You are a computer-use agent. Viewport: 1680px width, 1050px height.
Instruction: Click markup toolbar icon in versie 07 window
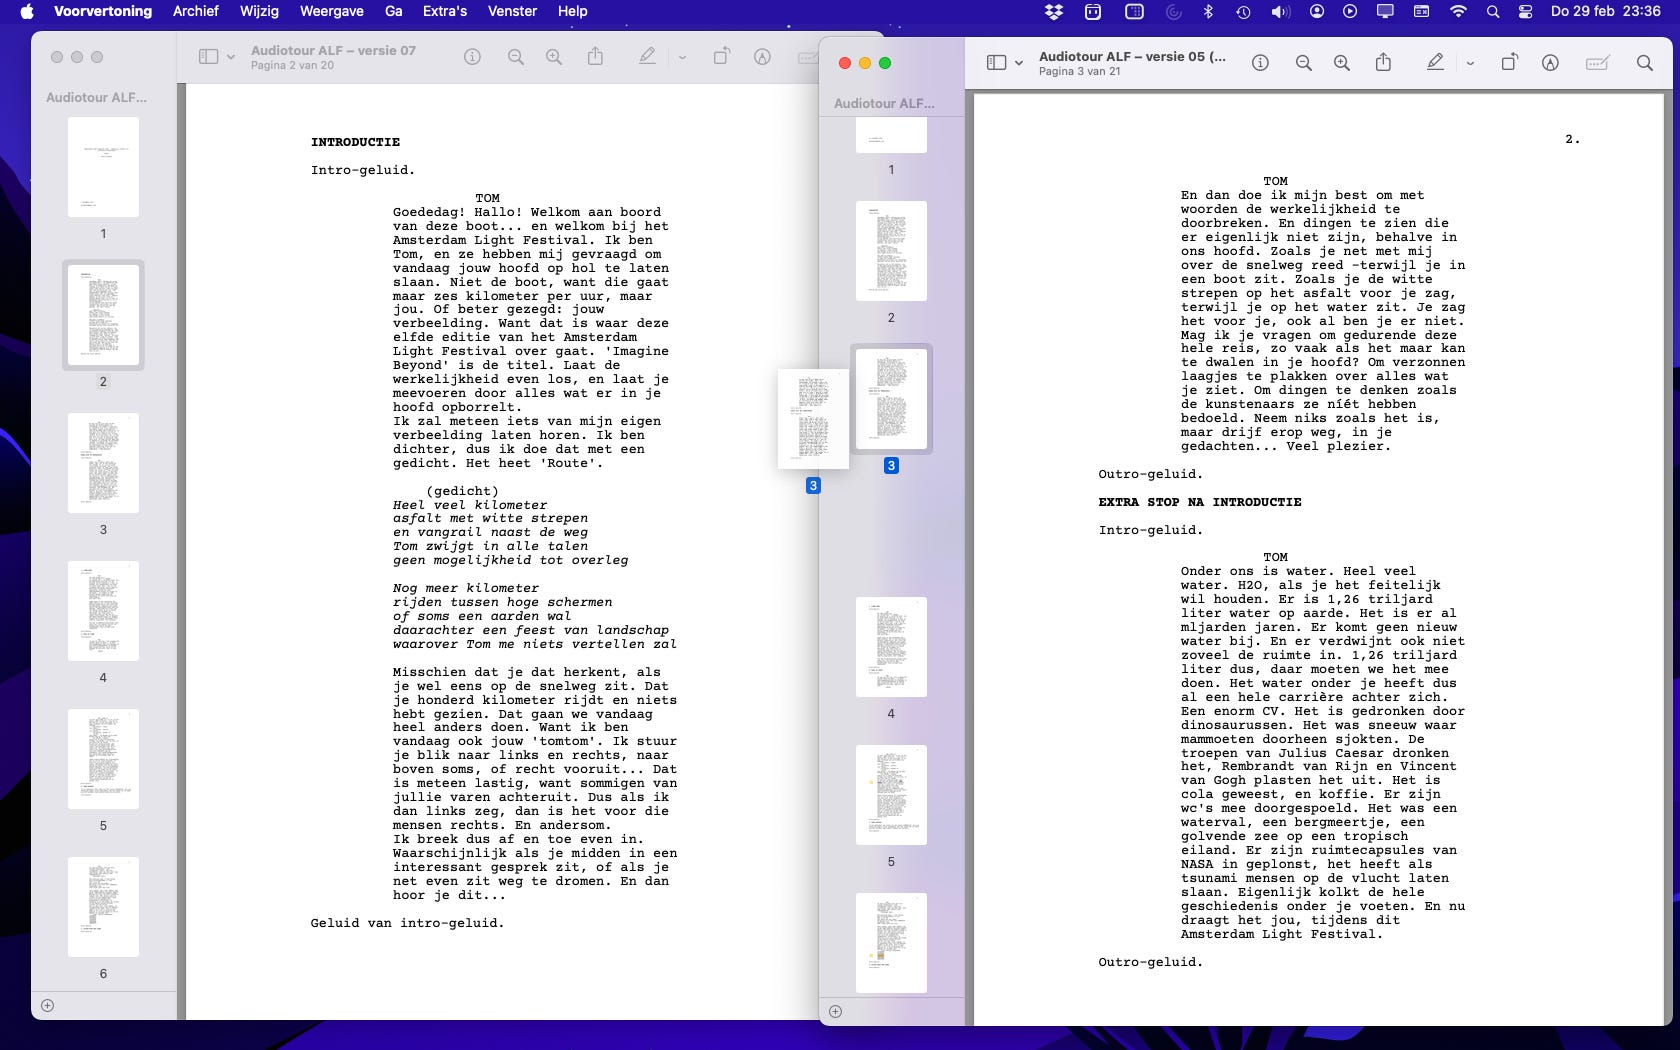click(x=762, y=57)
